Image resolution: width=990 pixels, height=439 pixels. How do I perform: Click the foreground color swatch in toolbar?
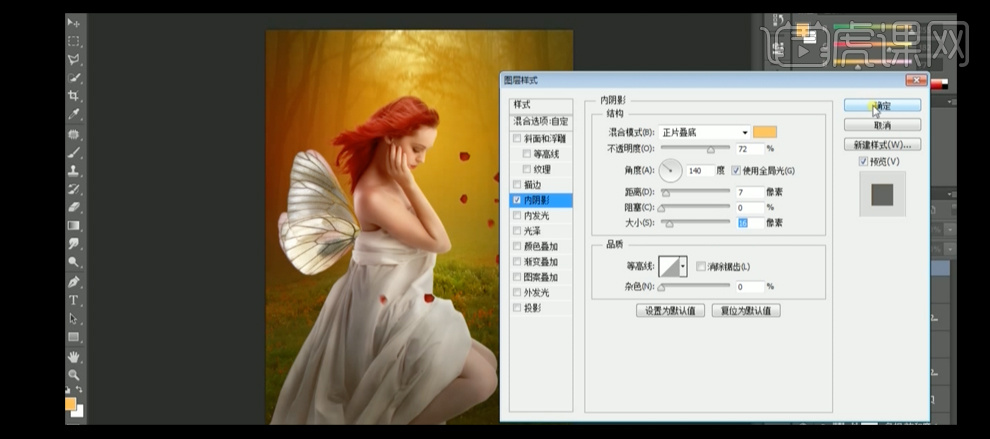tap(70, 404)
